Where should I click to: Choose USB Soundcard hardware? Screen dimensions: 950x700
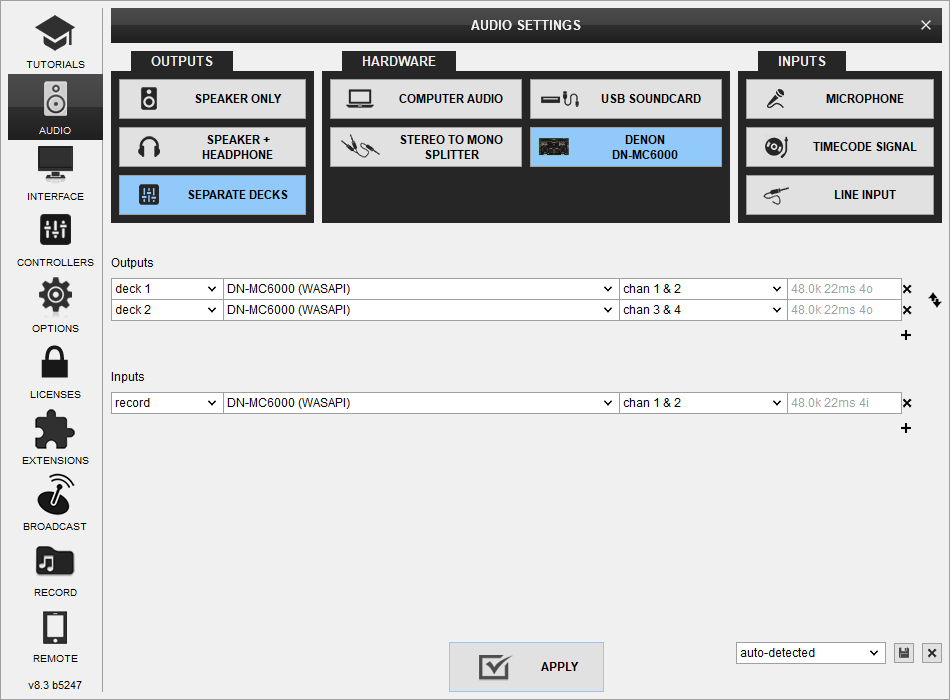coord(625,99)
